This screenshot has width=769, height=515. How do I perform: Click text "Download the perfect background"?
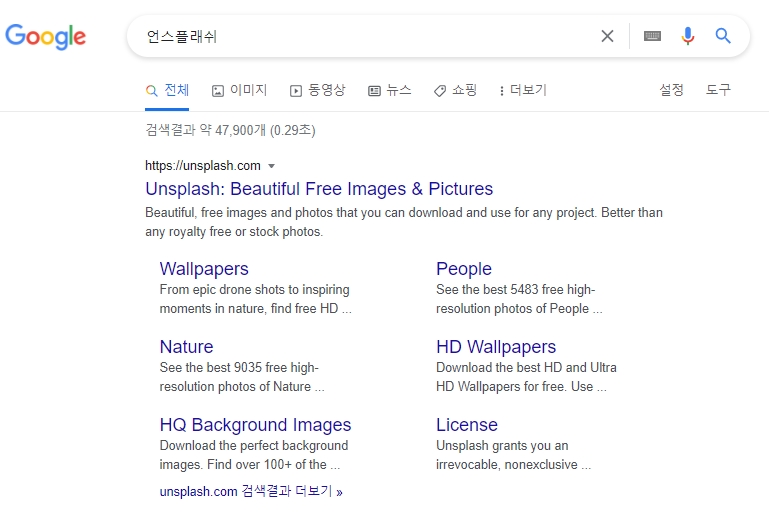coord(254,445)
